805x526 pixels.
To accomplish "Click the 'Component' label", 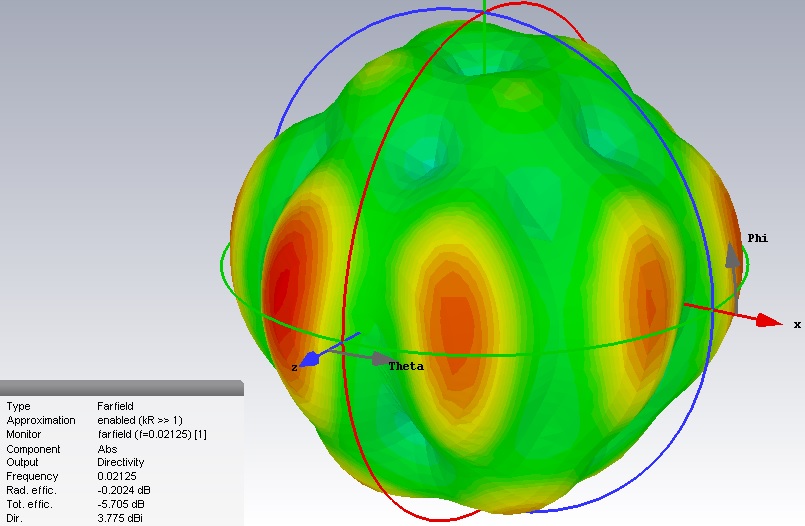I will [33, 449].
